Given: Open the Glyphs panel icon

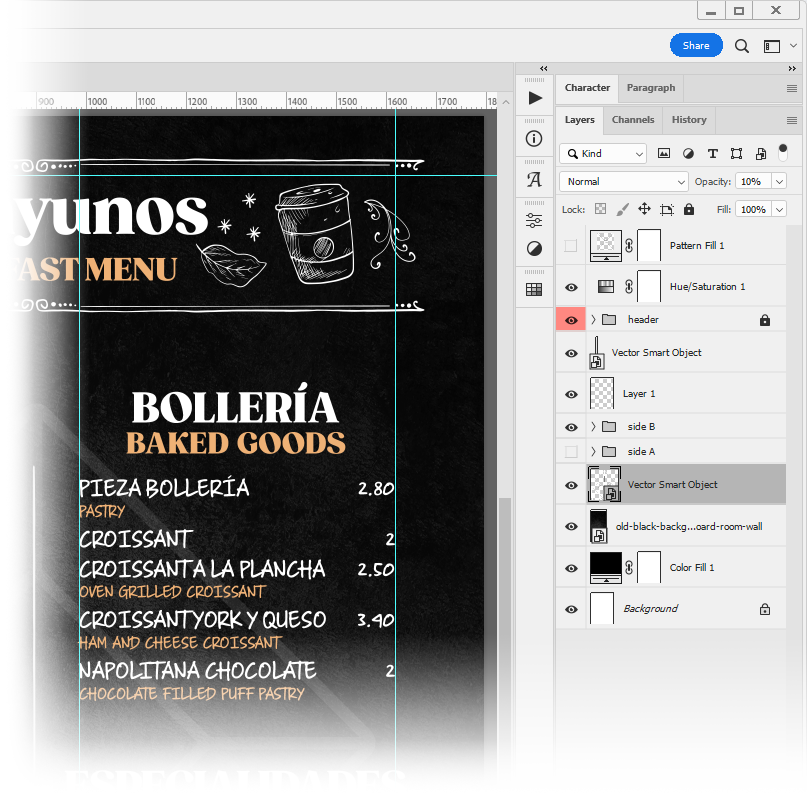Looking at the screenshot, I should (x=534, y=180).
